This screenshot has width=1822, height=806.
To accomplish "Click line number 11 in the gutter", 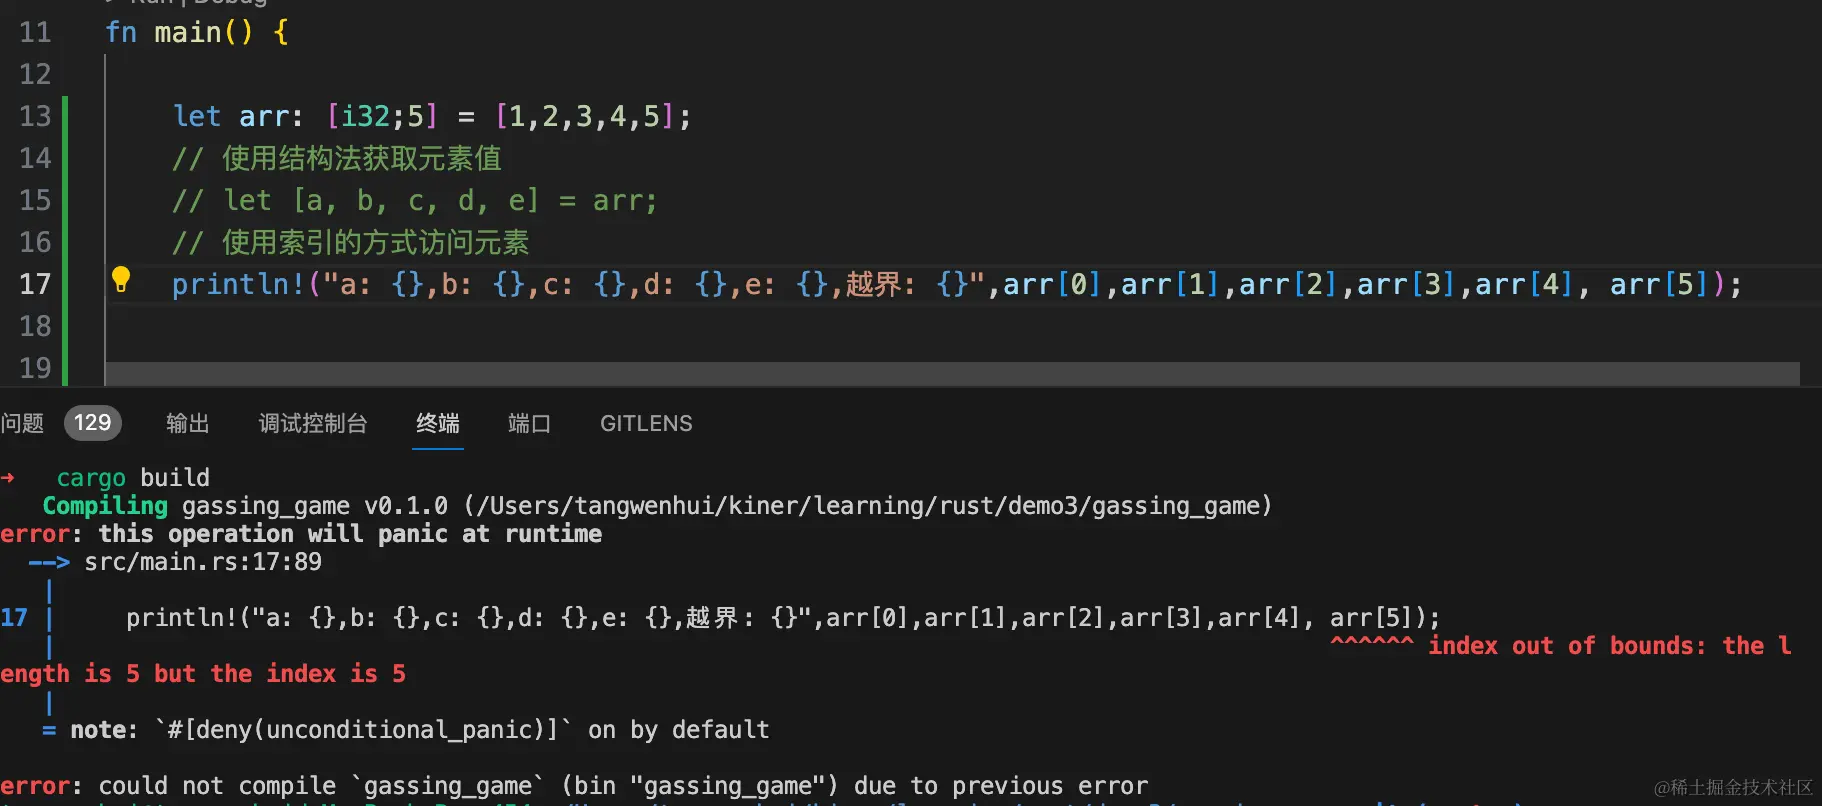I will [x=35, y=32].
